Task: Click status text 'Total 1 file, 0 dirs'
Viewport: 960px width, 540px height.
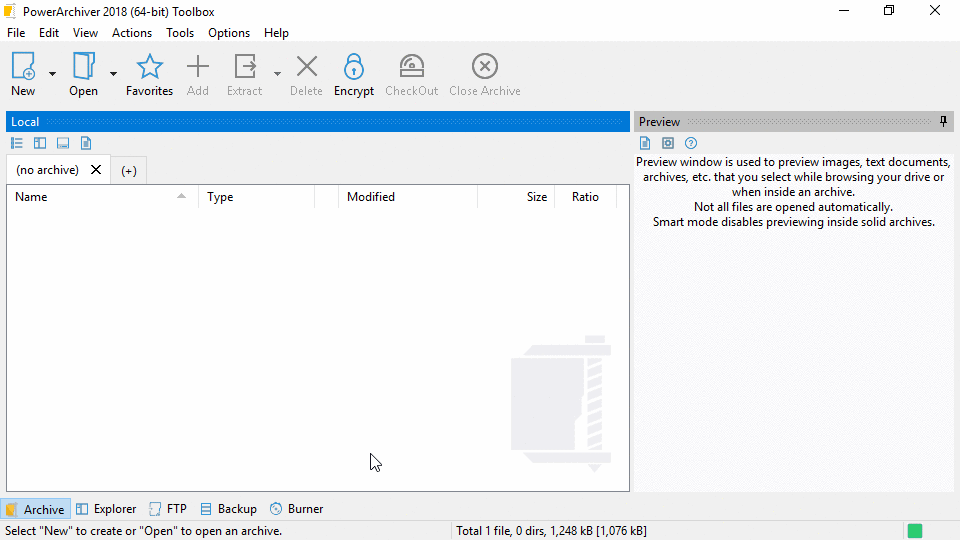Action: 500,531
